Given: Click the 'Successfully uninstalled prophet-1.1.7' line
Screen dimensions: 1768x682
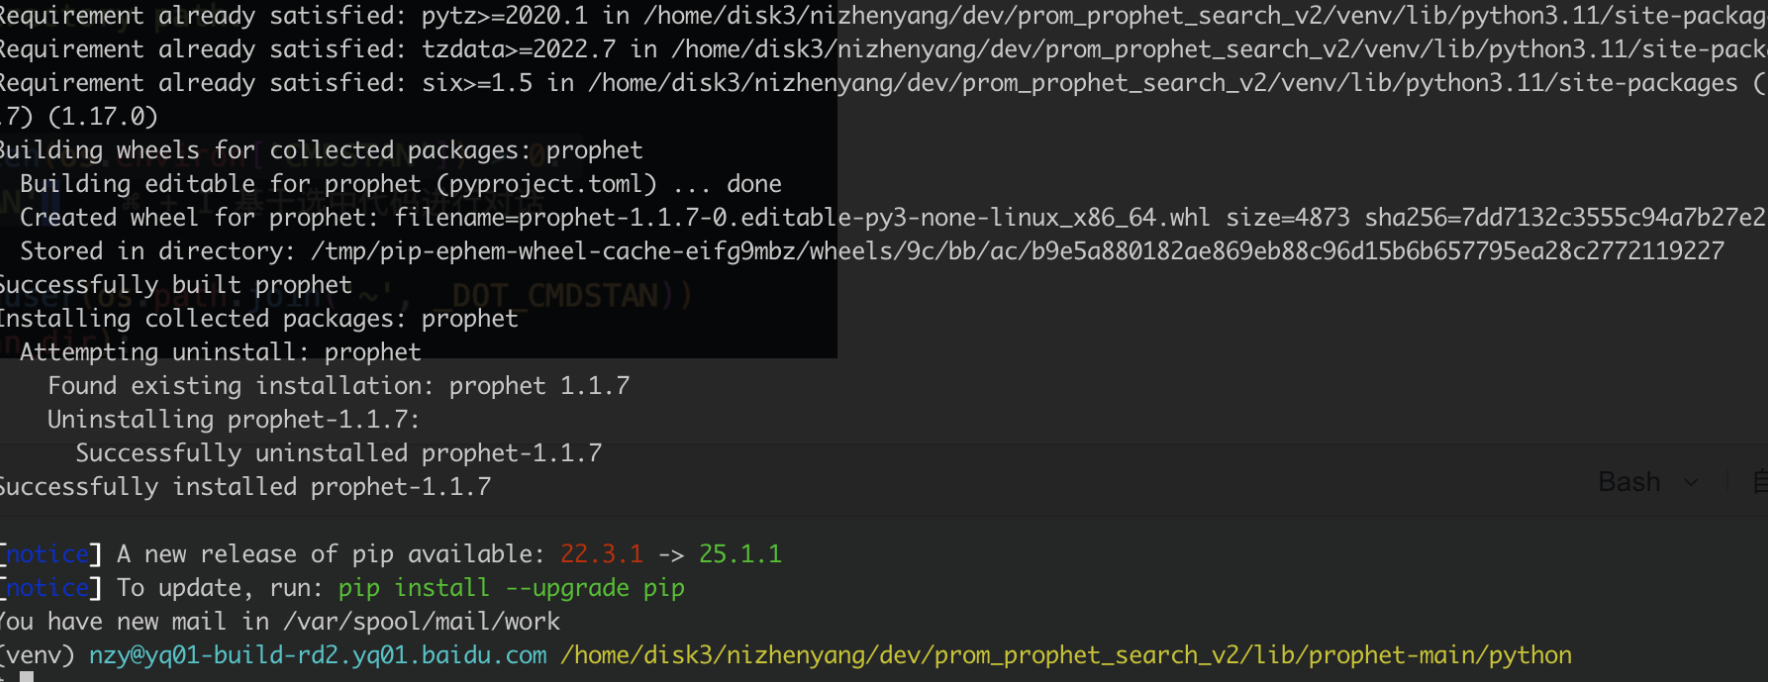Looking at the screenshot, I should (338, 453).
